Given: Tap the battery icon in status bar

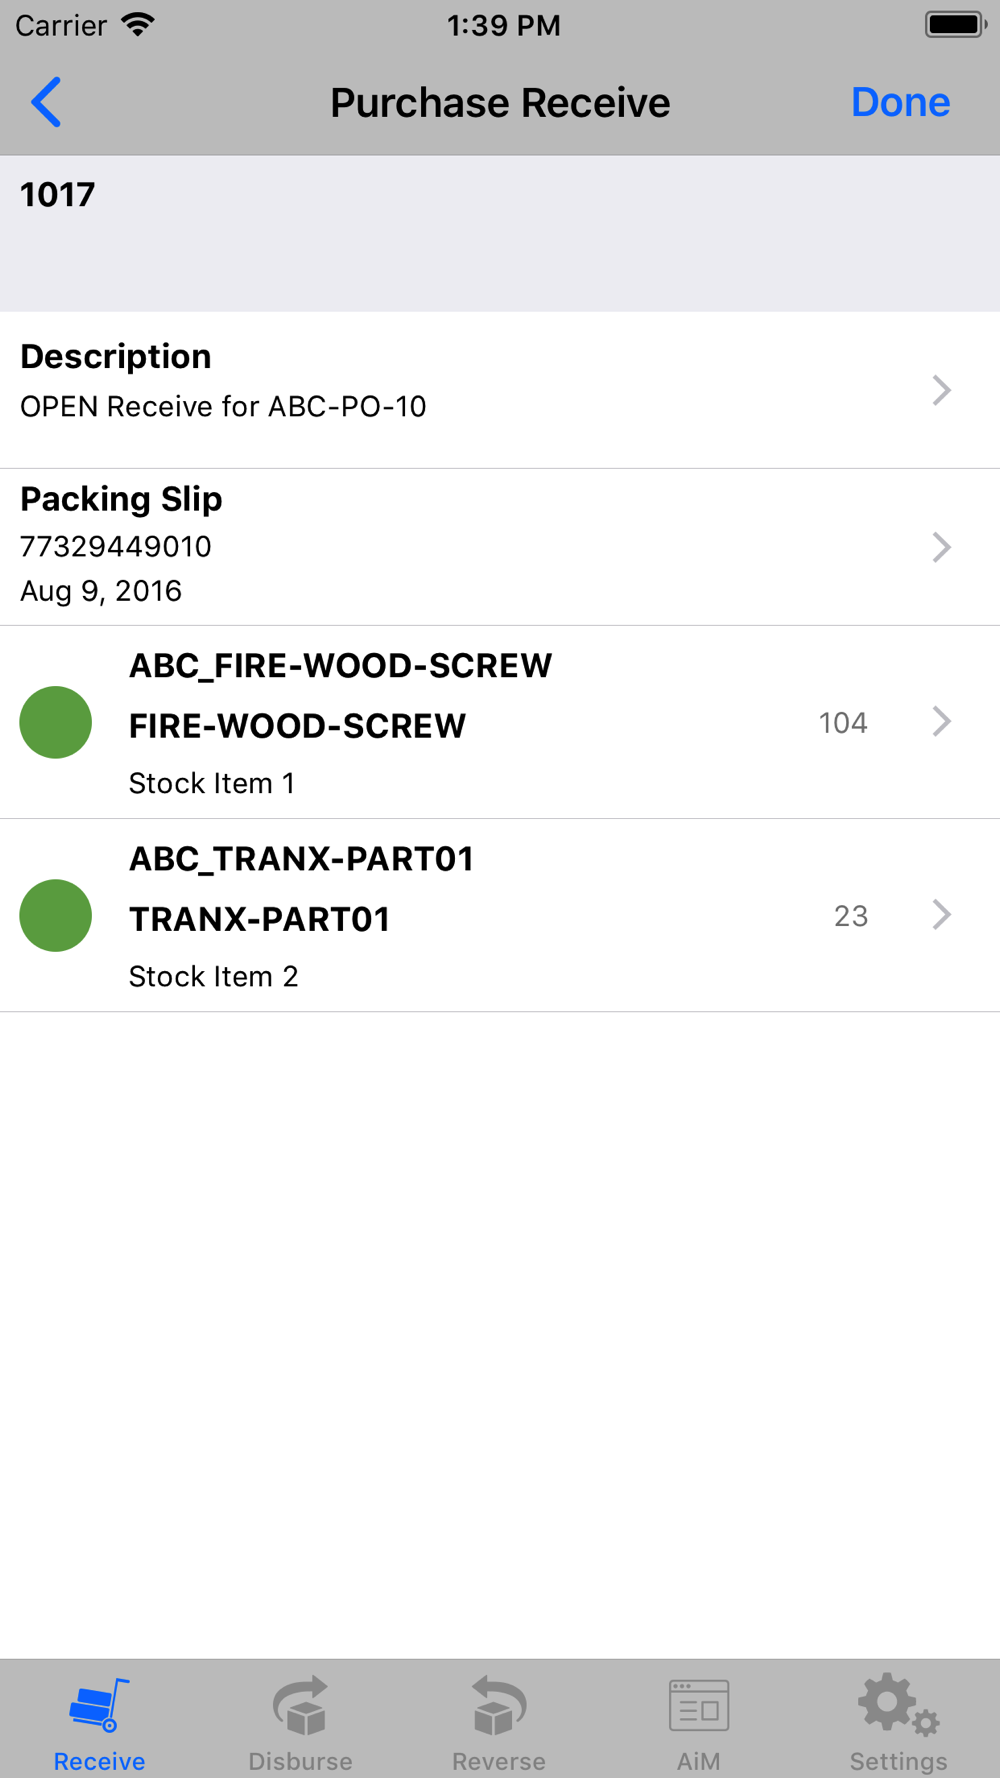Looking at the screenshot, I should click(x=955, y=25).
